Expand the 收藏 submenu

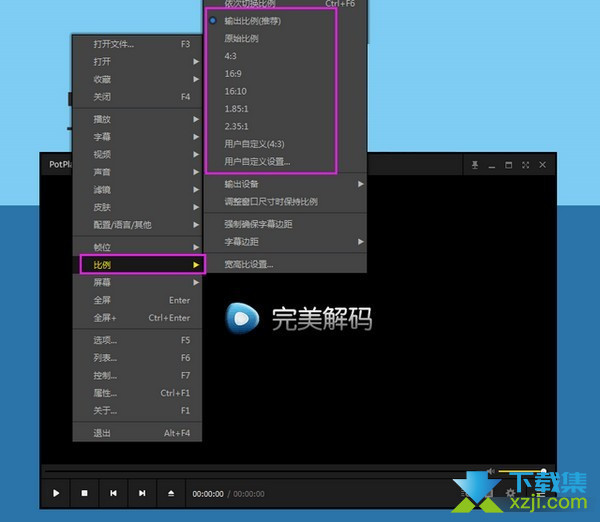pos(137,79)
